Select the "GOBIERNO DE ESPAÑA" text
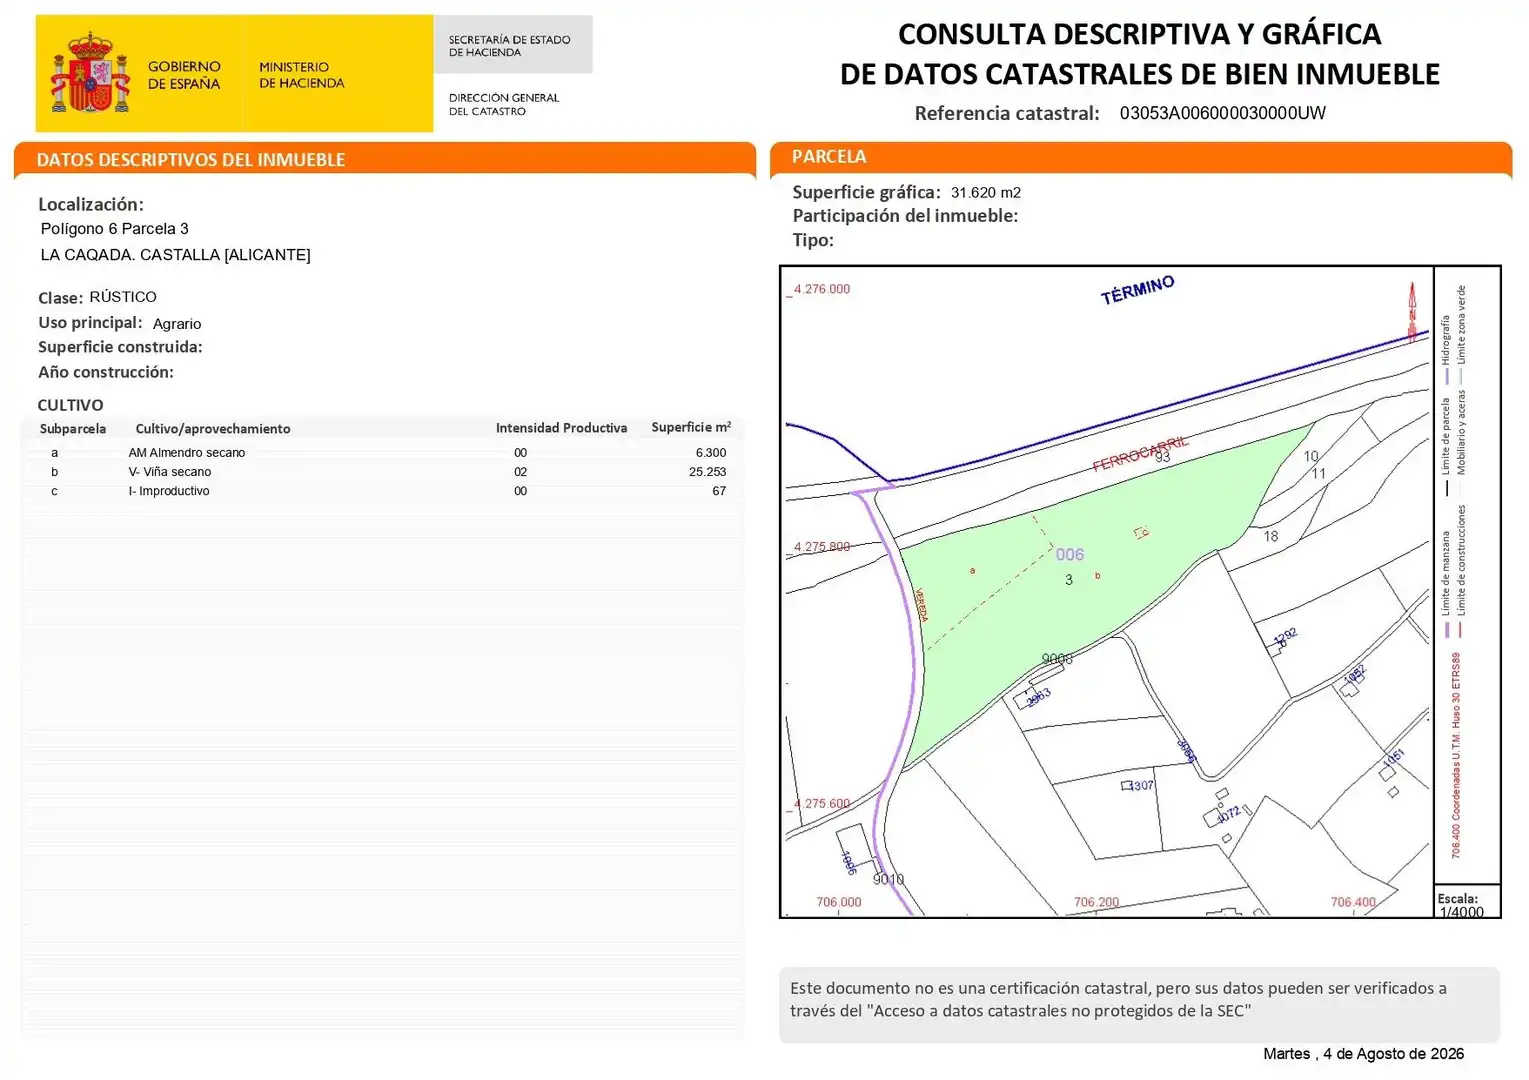1529x1080 pixels. coord(184,75)
